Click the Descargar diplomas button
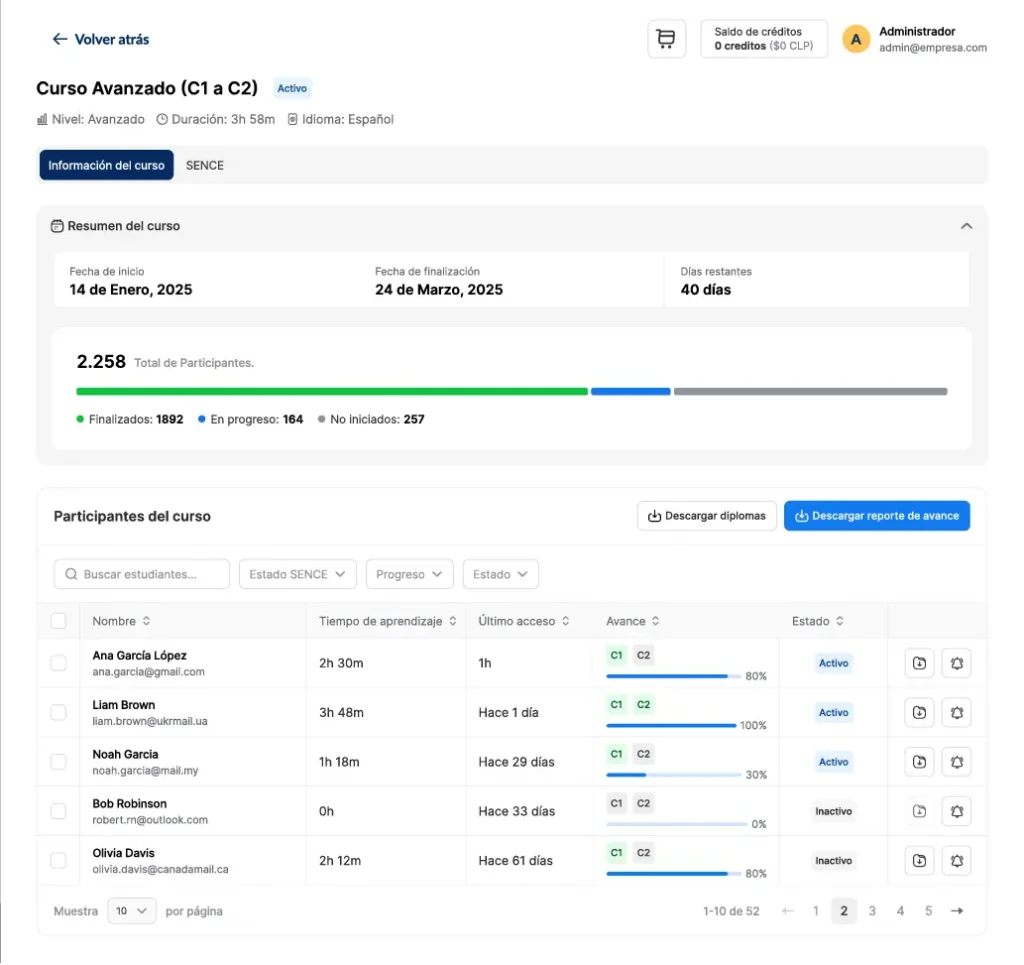This screenshot has width=1024, height=965. click(x=707, y=516)
